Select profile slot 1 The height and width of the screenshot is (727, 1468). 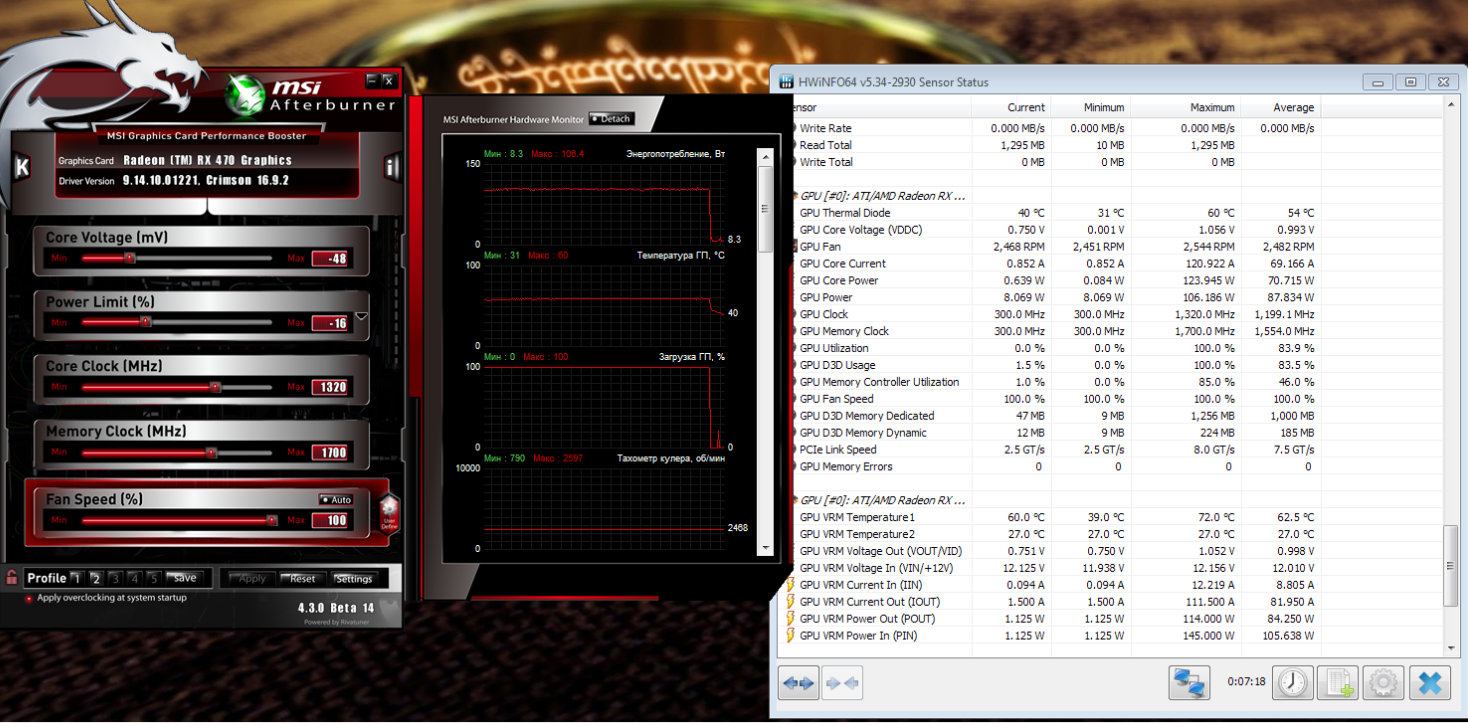(75, 578)
